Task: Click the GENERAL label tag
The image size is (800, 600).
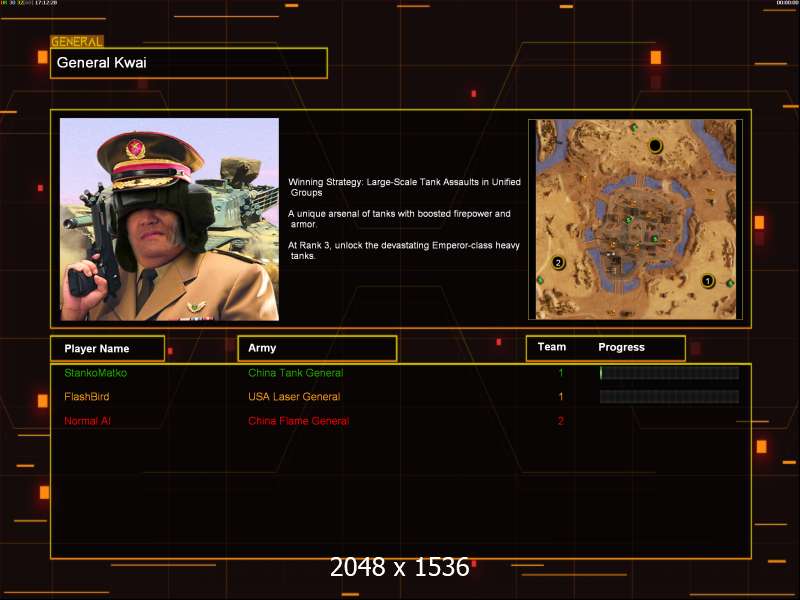Action: pyautogui.click(x=77, y=42)
